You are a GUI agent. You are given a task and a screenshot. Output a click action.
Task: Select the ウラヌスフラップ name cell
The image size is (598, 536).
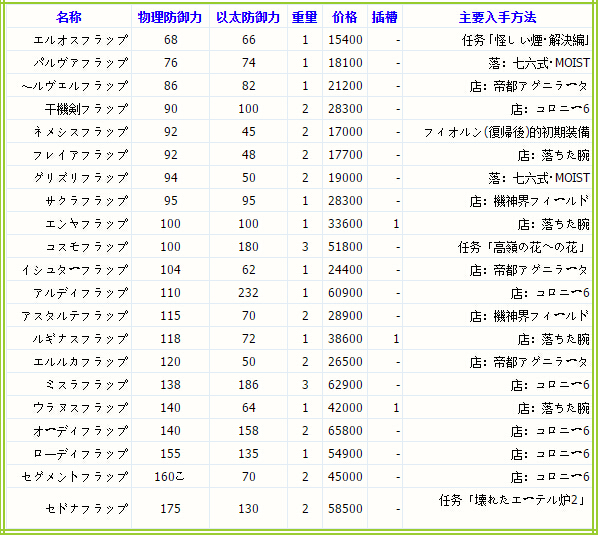click(x=69, y=408)
